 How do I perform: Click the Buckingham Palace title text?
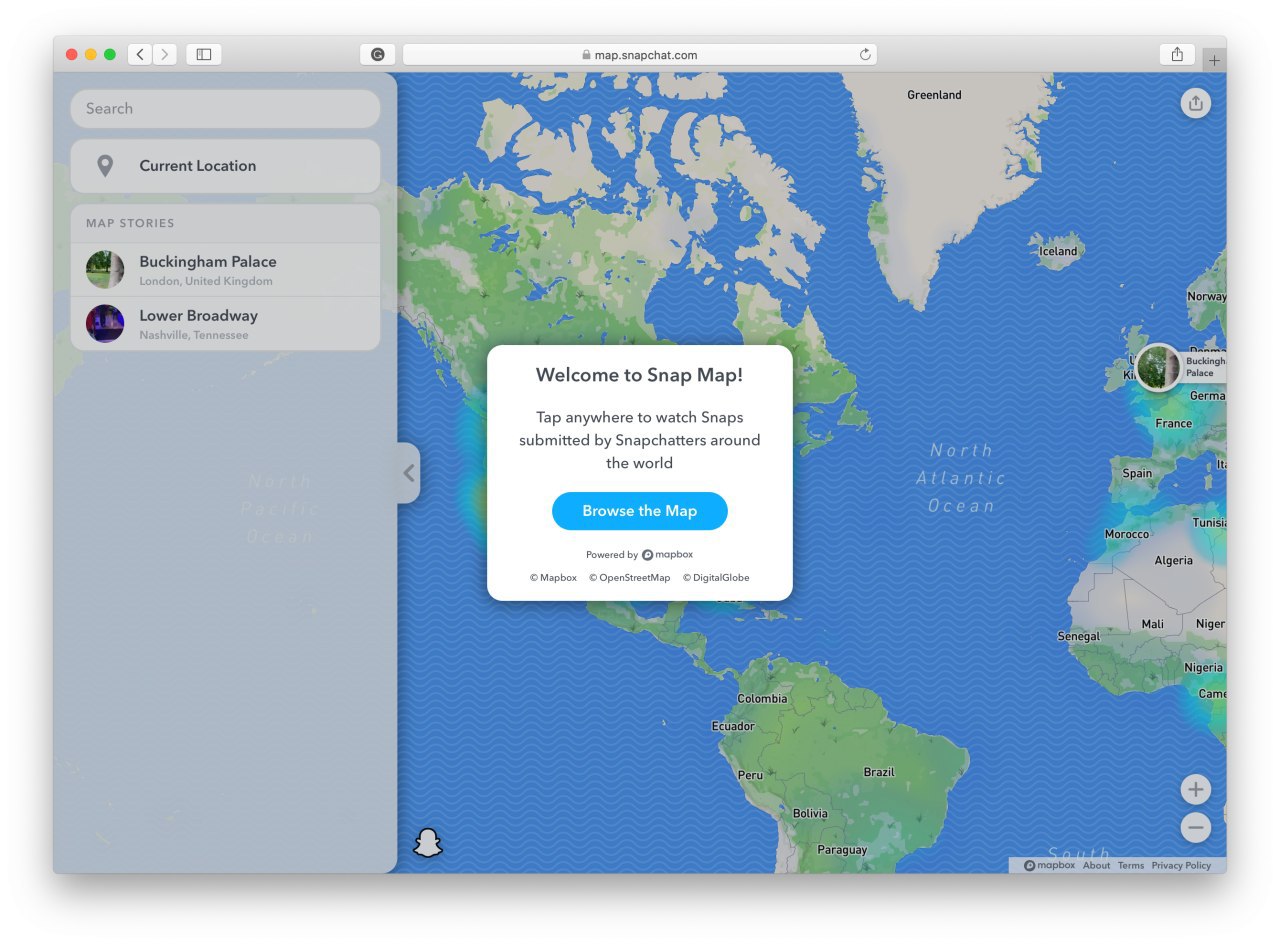tap(208, 262)
